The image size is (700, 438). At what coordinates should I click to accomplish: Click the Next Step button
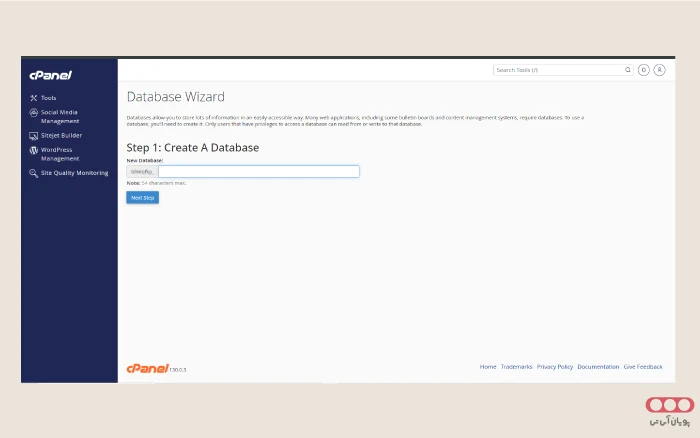tap(142, 198)
